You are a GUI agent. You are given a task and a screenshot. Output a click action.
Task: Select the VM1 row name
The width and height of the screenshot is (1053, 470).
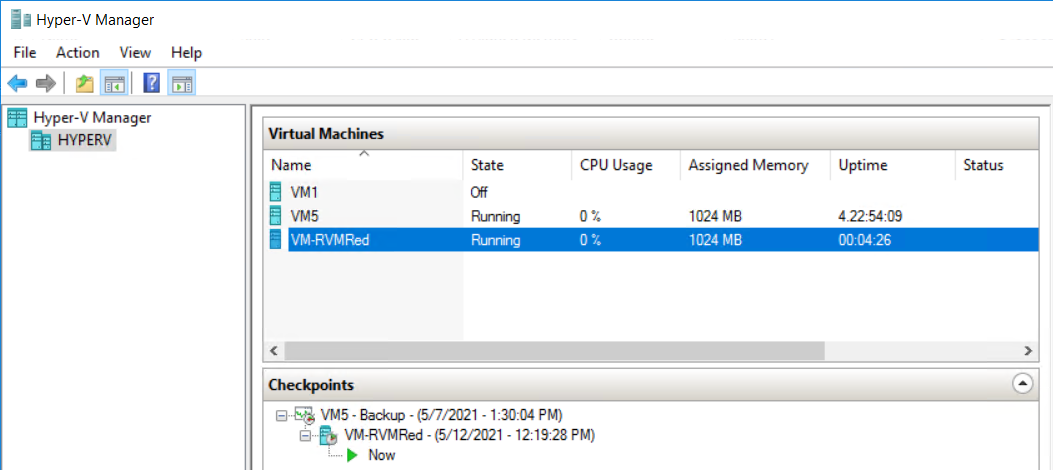[304, 192]
